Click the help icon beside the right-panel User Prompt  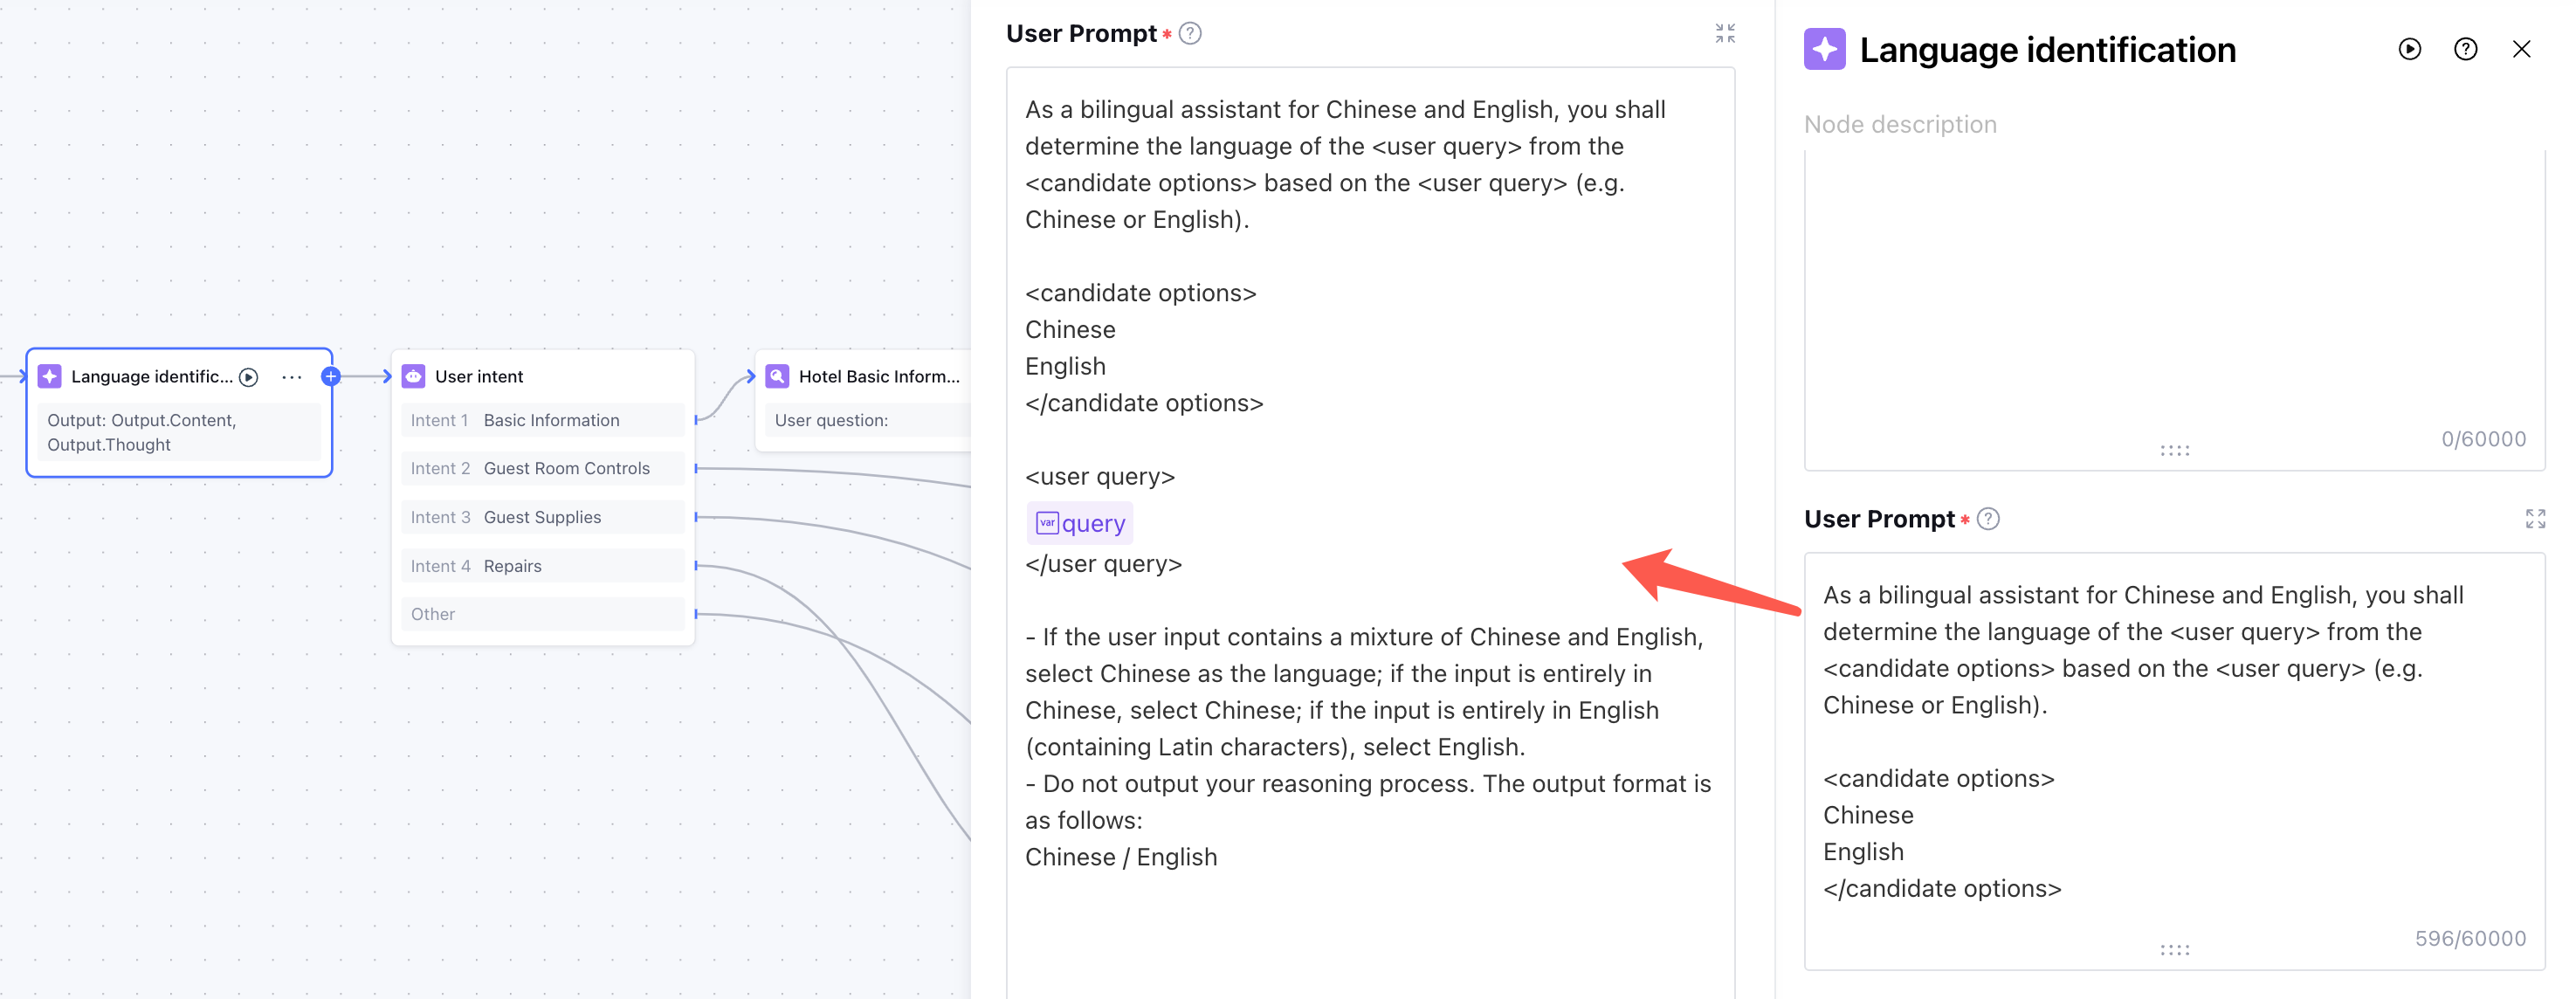(x=1988, y=518)
